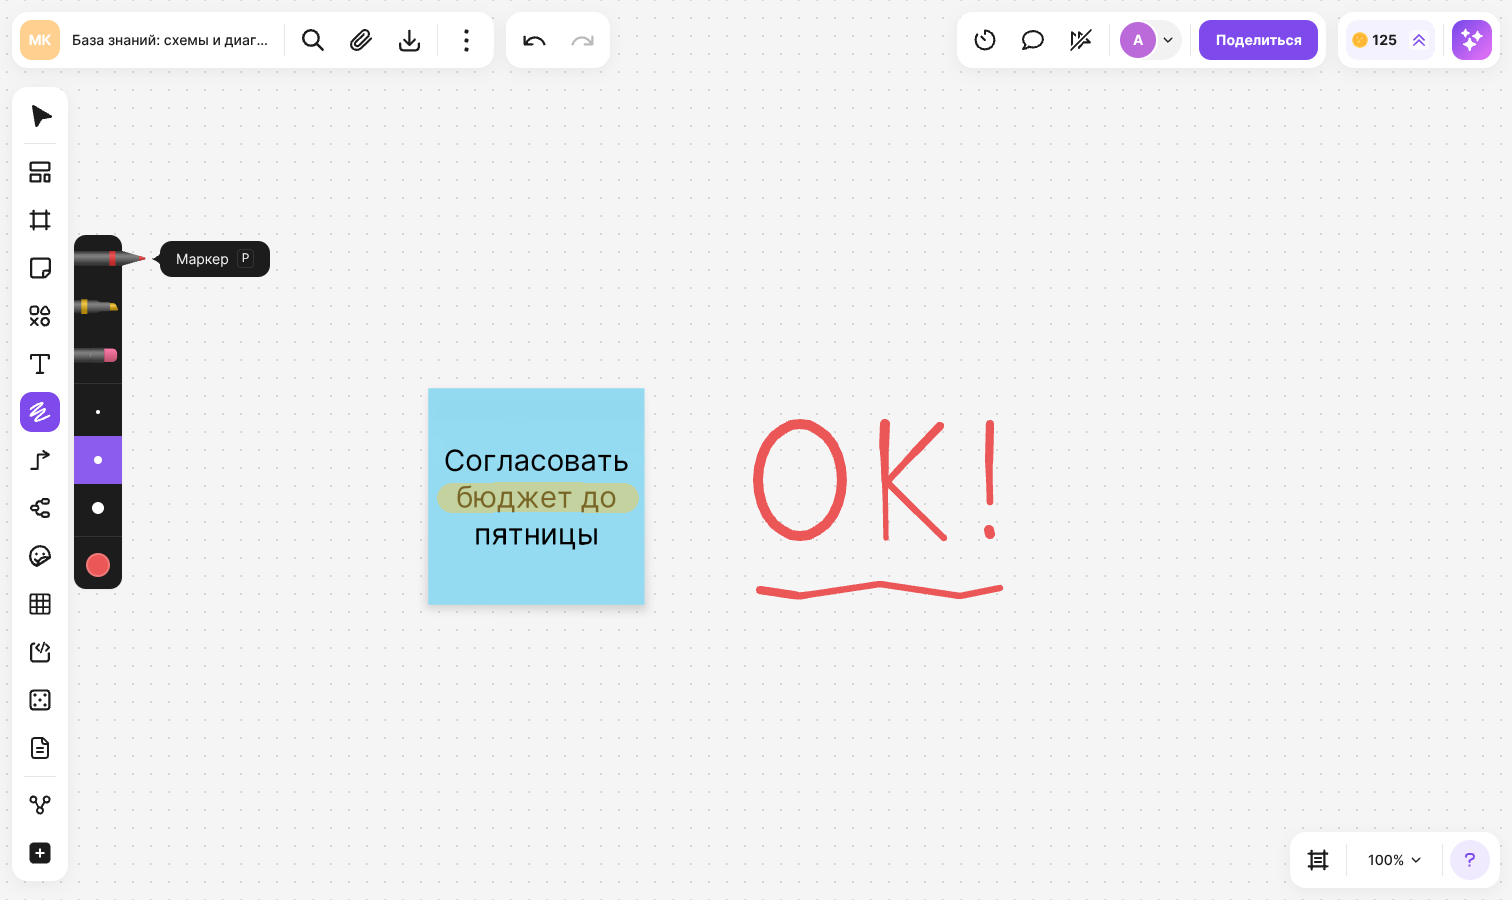The width and height of the screenshot is (1512, 900).
Task: Open the dice tool in sidebar
Action: (40, 700)
